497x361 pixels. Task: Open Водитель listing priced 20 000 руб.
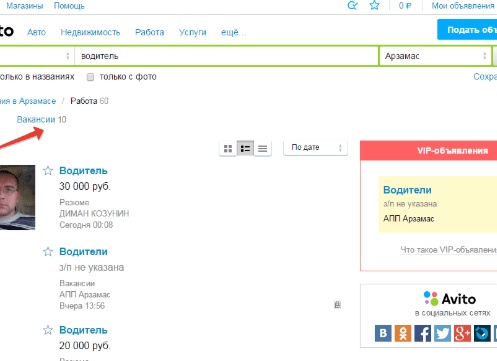83,330
